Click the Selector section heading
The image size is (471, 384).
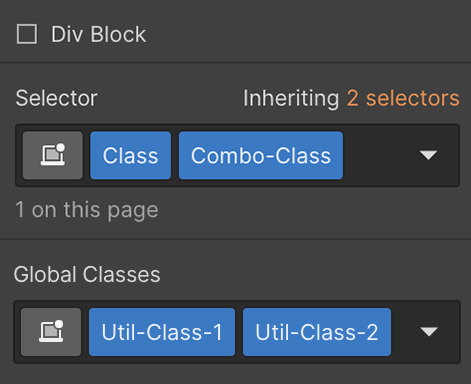(x=56, y=98)
